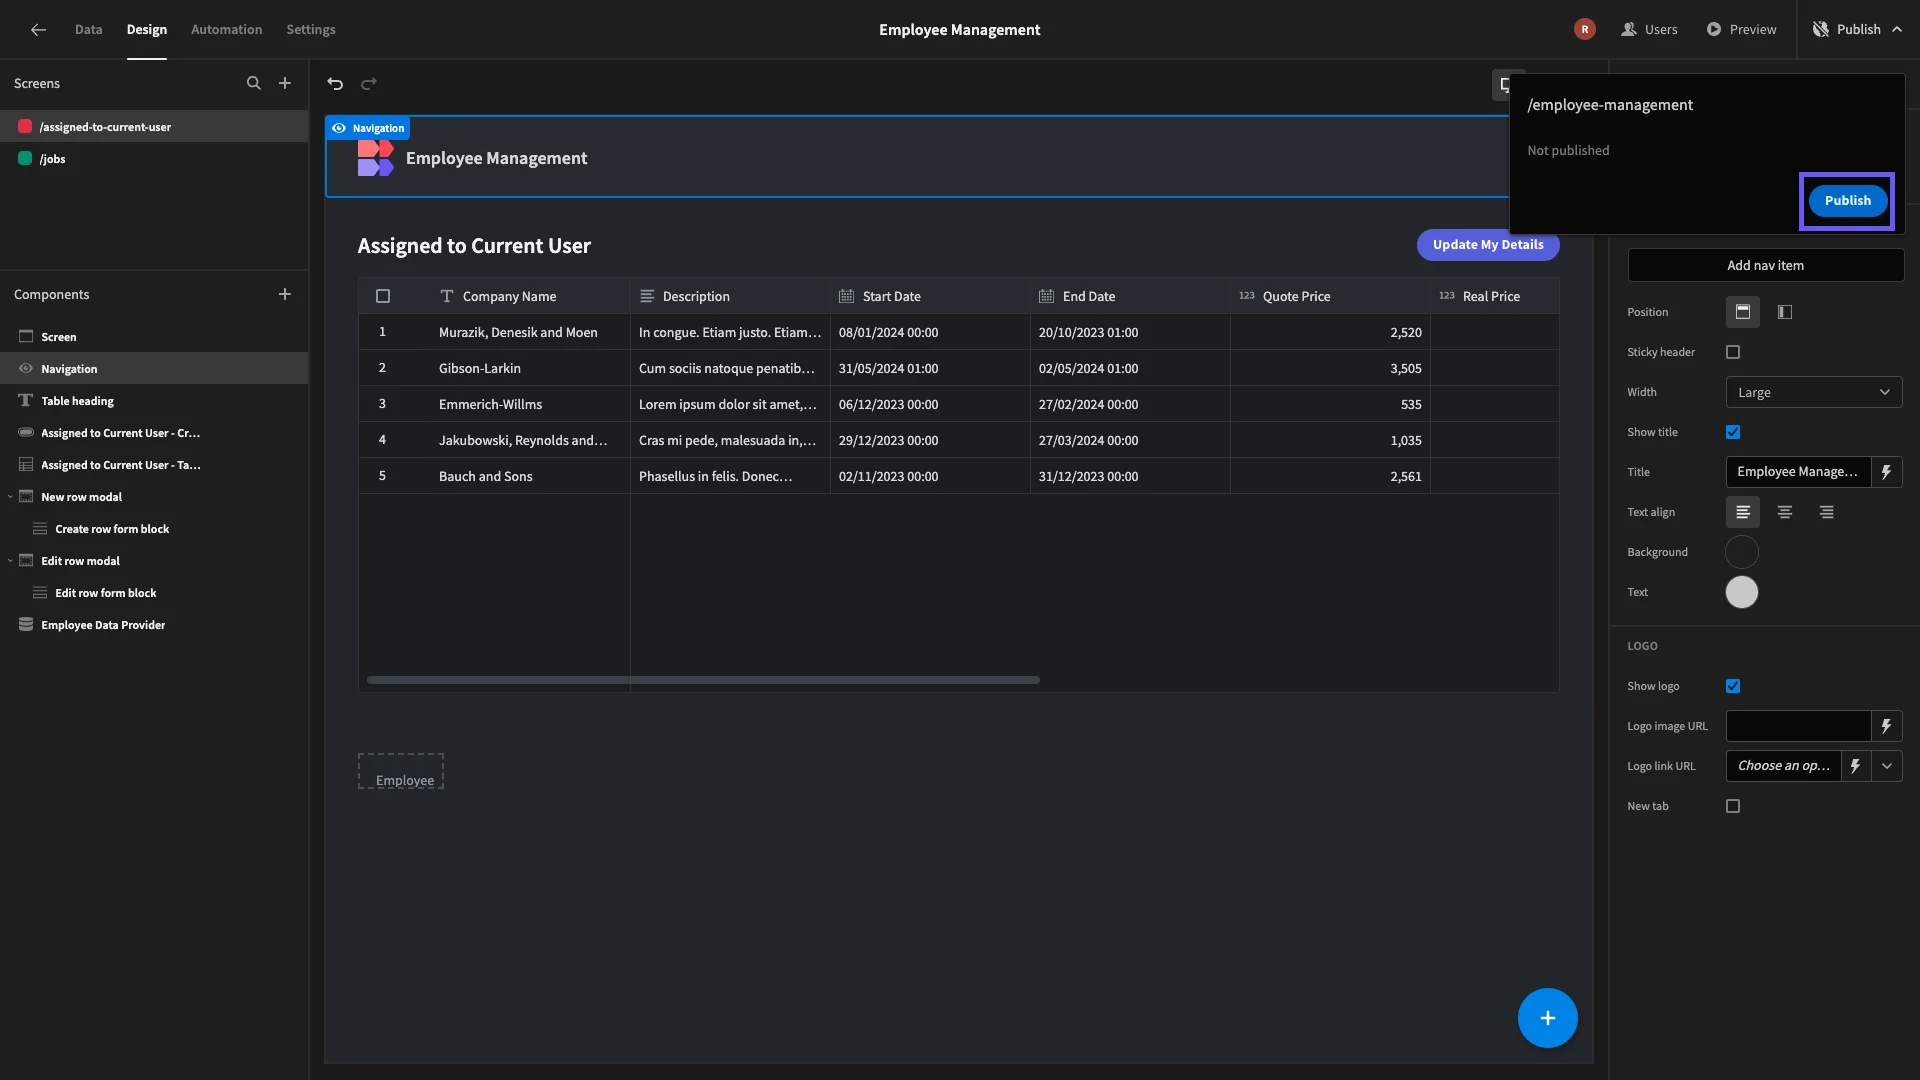Add a component with the plus icon

[285, 294]
